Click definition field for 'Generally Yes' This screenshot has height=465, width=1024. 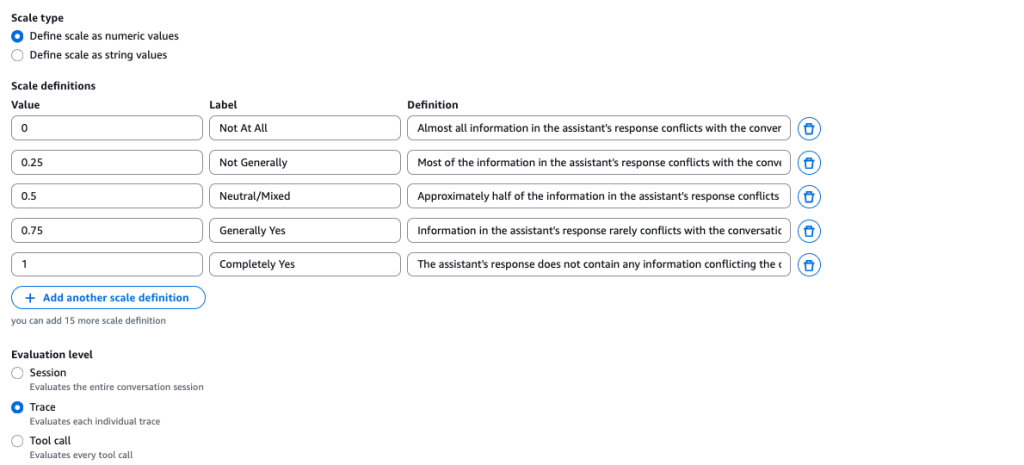point(598,231)
